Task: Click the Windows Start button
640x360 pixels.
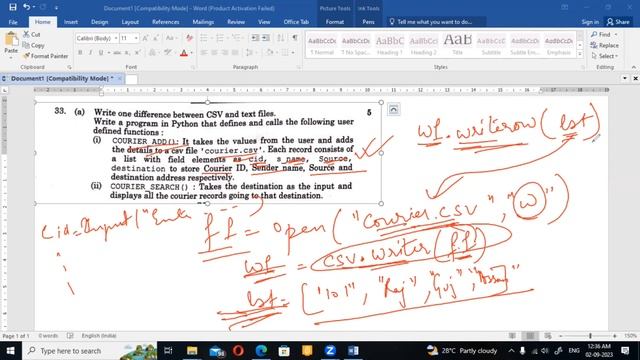Action: click(11, 351)
